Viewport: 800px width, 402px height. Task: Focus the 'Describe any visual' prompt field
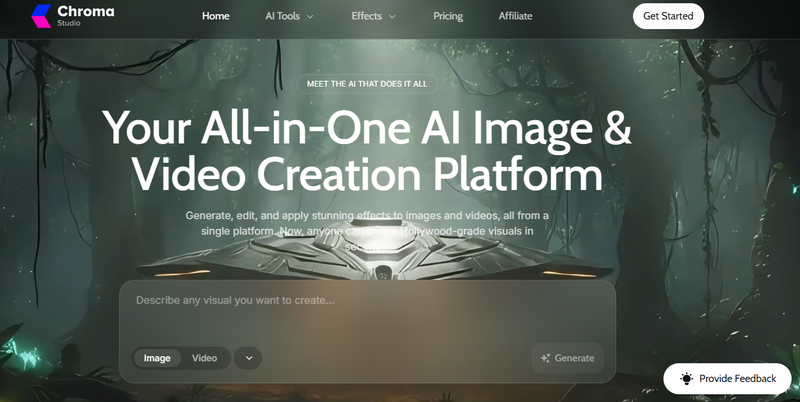pyautogui.click(x=366, y=310)
